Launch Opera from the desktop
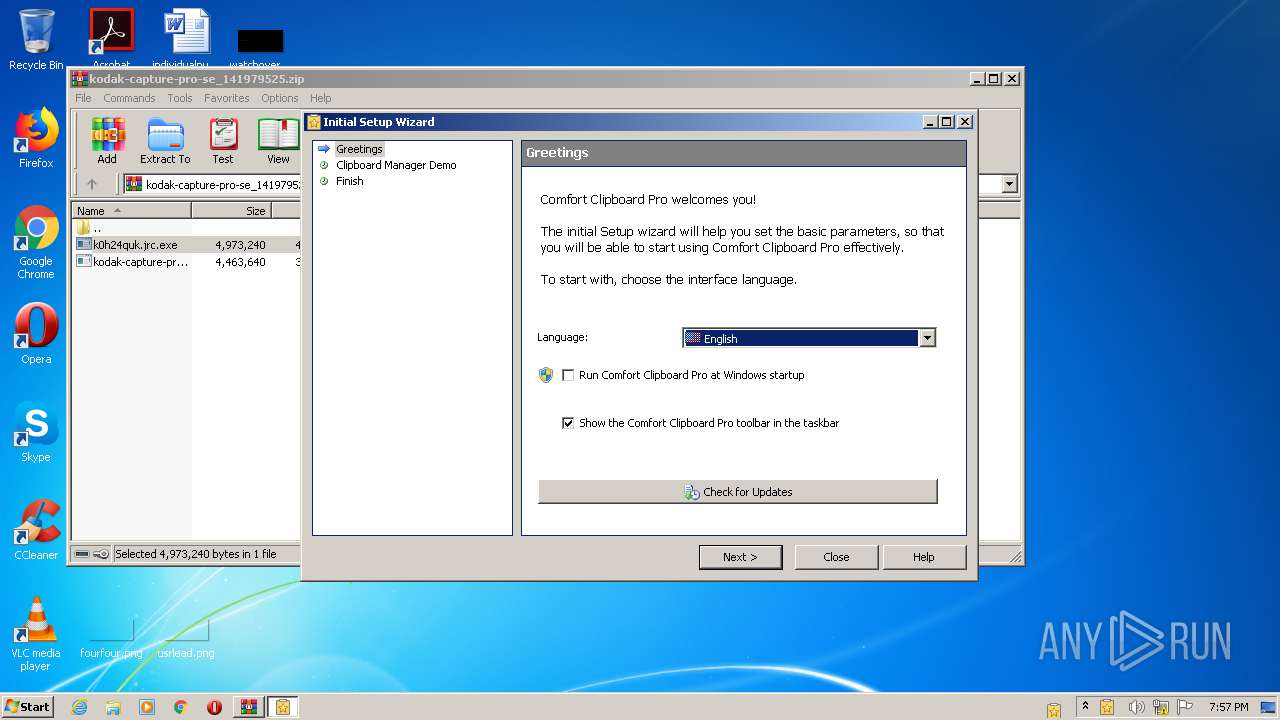1280x720 pixels. [x=36, y=334]
